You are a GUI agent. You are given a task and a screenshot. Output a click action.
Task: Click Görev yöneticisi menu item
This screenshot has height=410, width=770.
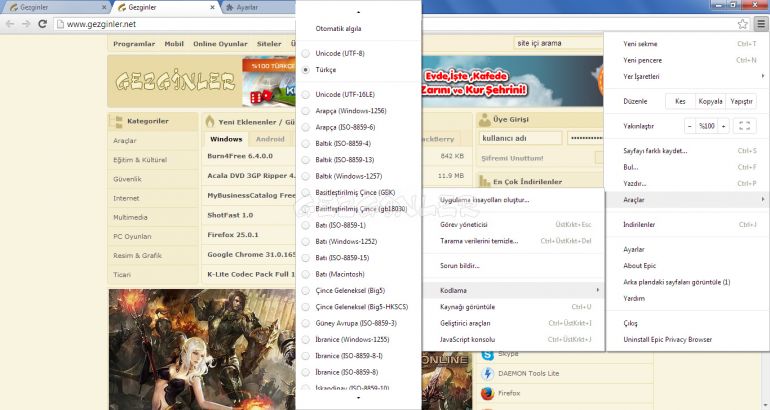pyautogui.click(x=514, y=224)
